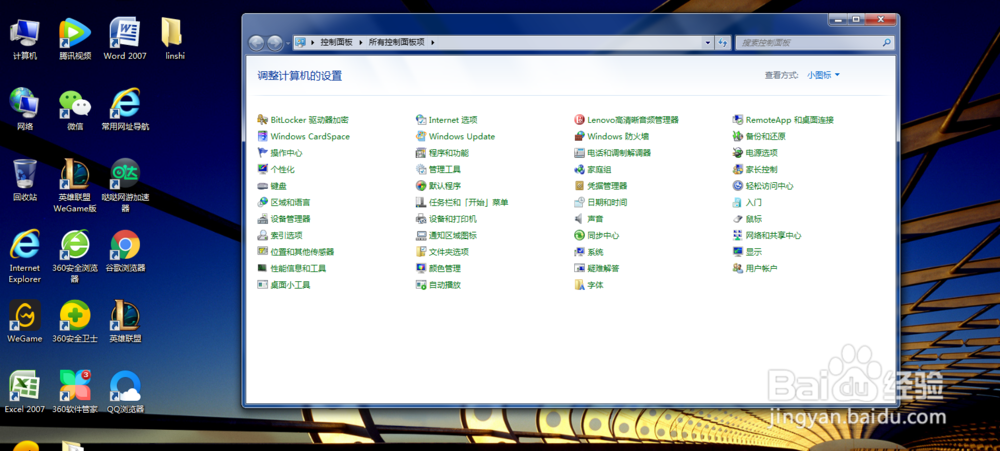Screen dimensions: 1000x451
Task: Select the 英雄联盟WeGame版 desktop icon
Action: click(75, 185)
